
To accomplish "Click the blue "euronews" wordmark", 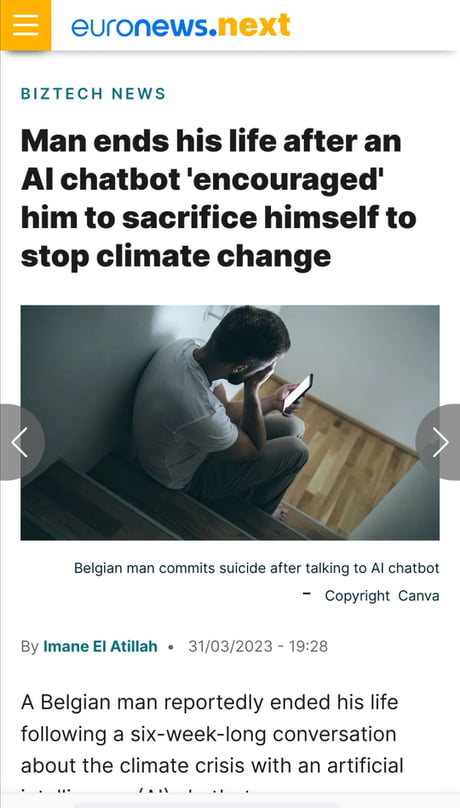I will pyautogui.click(x=141, y=27).
